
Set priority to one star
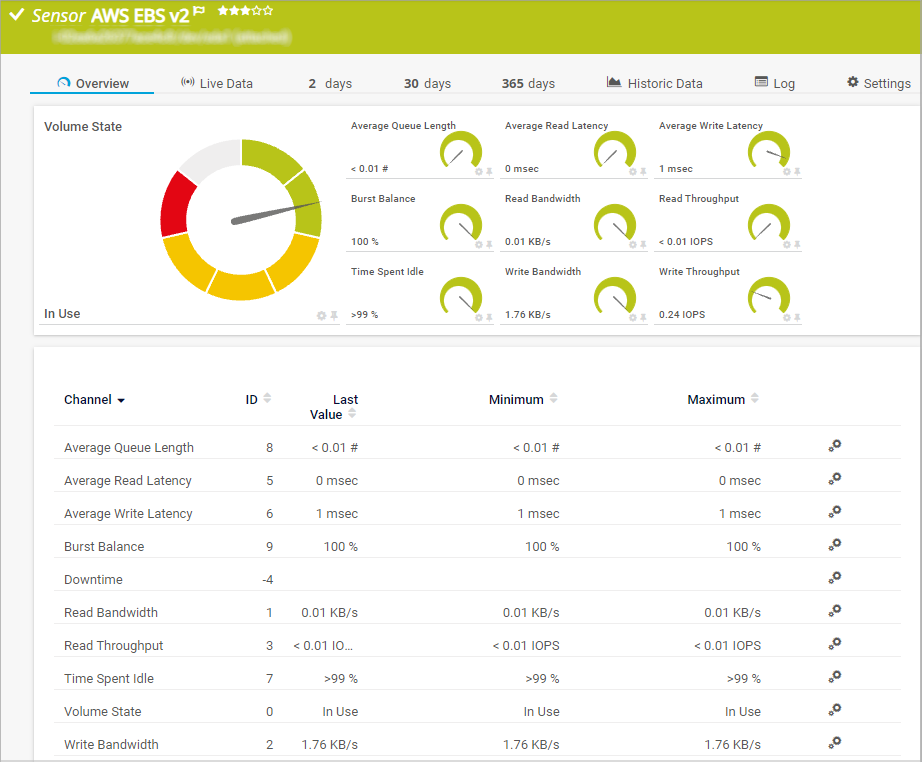click(223, 10)
